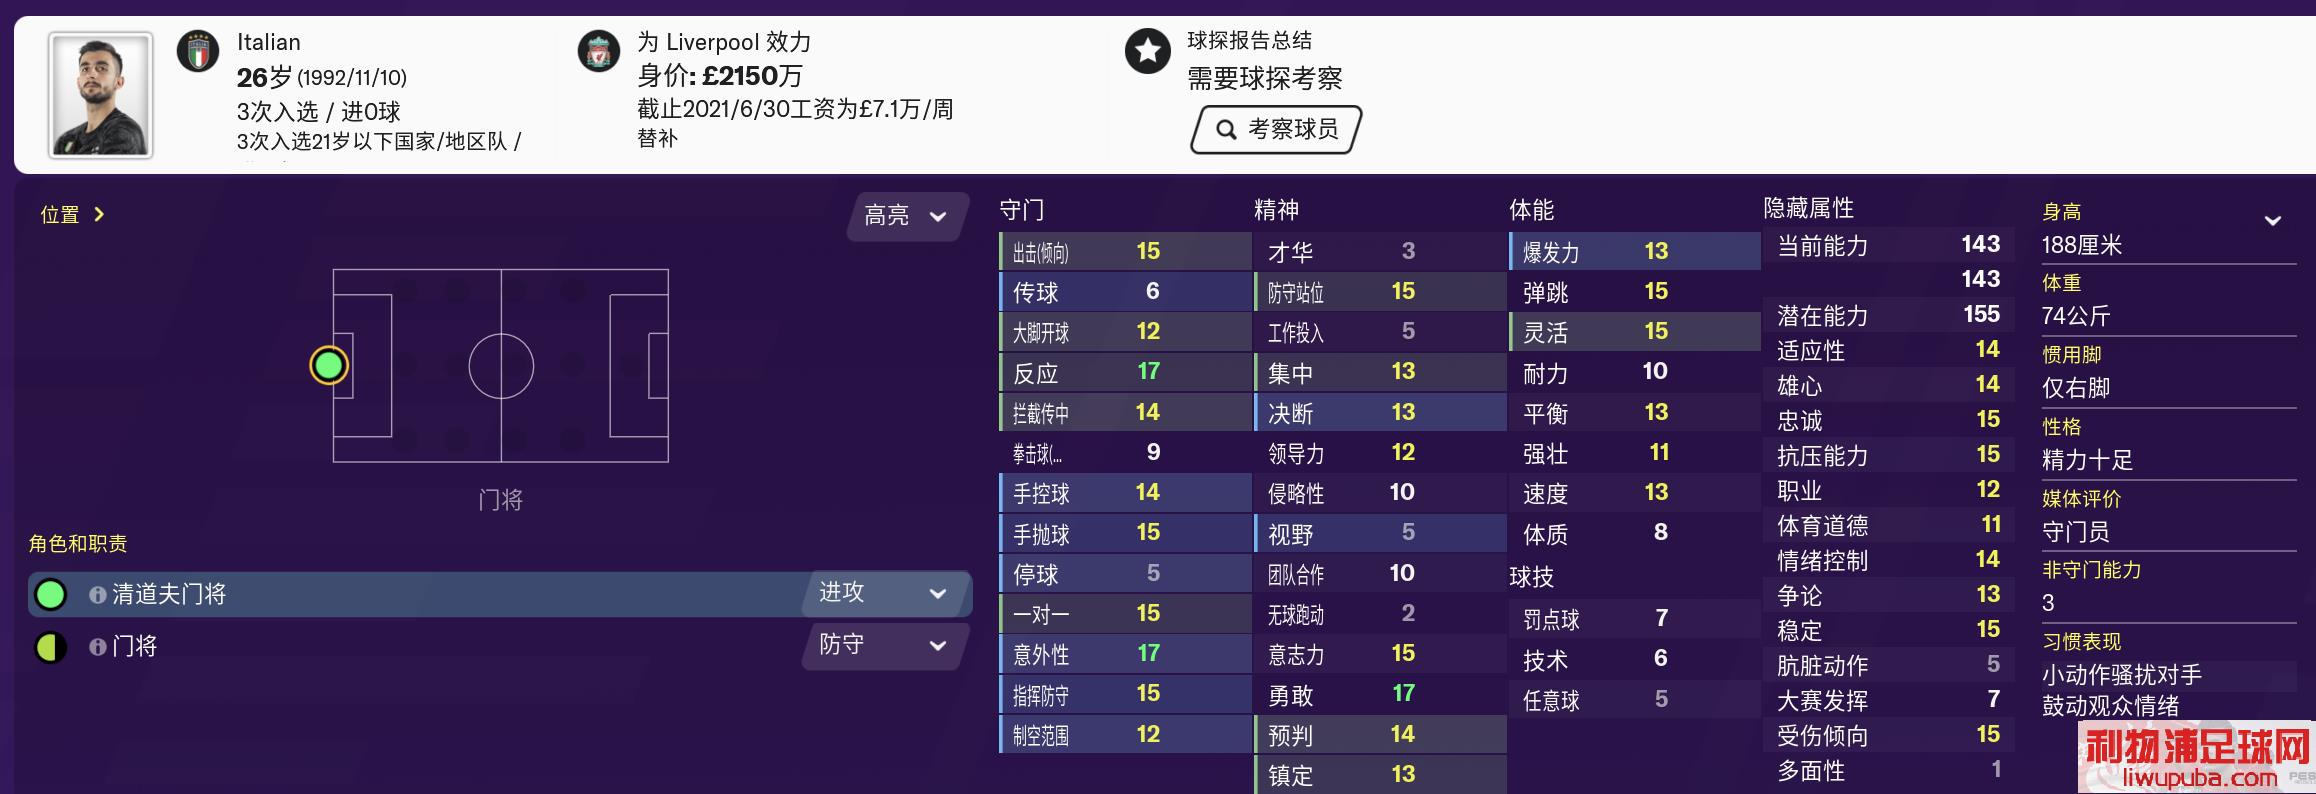Click the scout report star icon

coord(1147,51)
